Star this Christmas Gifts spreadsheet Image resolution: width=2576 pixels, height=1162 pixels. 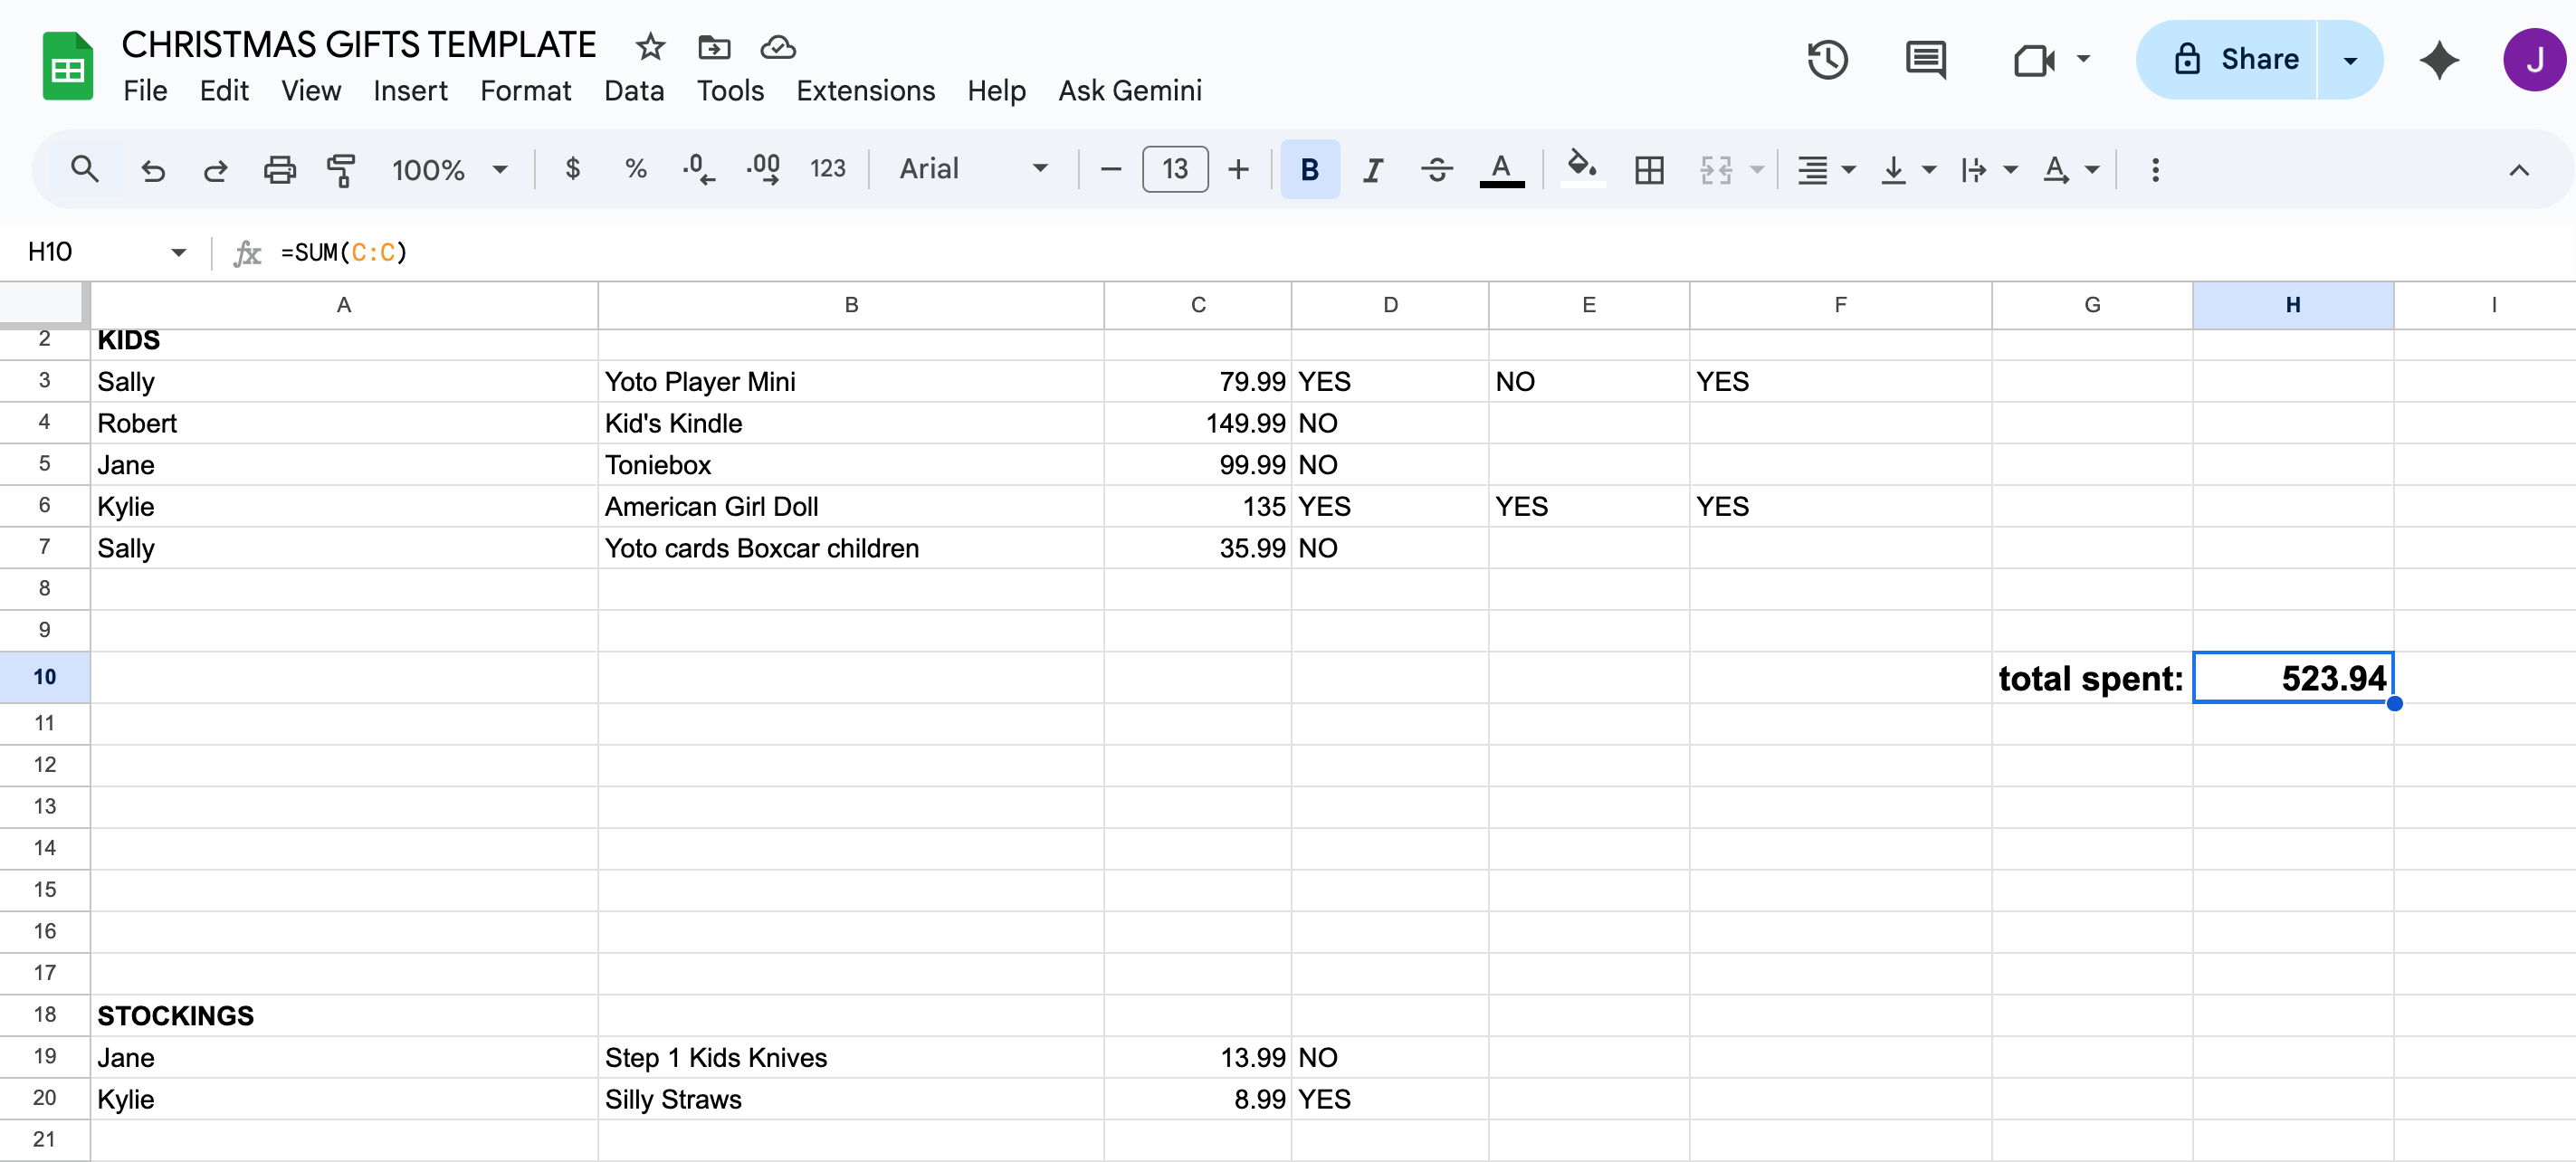tap(650, 46)
